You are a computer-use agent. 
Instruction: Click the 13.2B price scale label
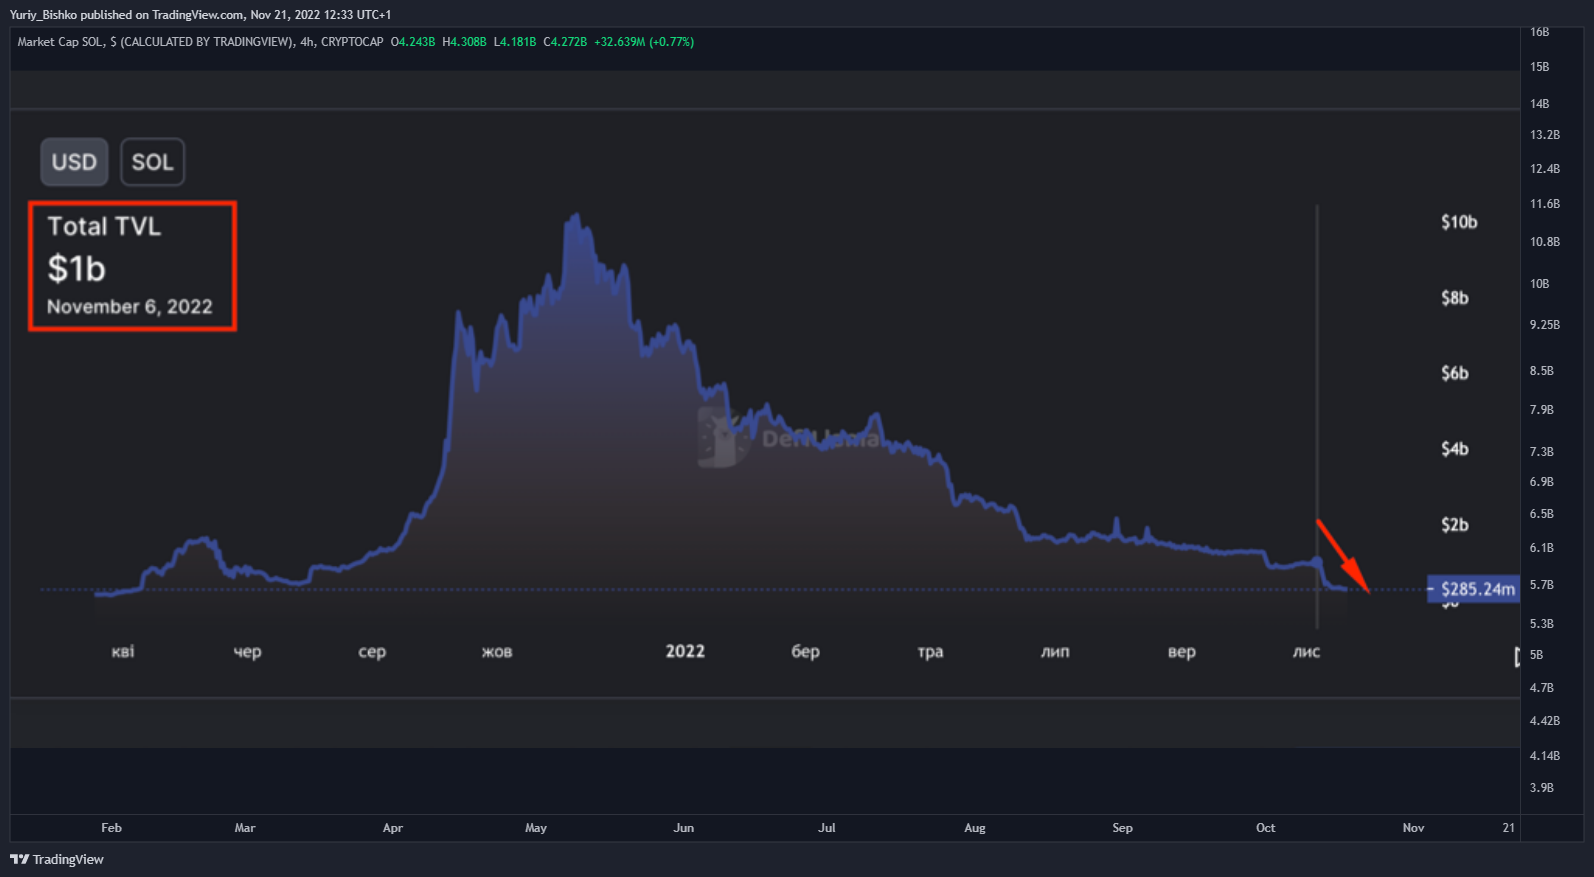(1545, 135)
